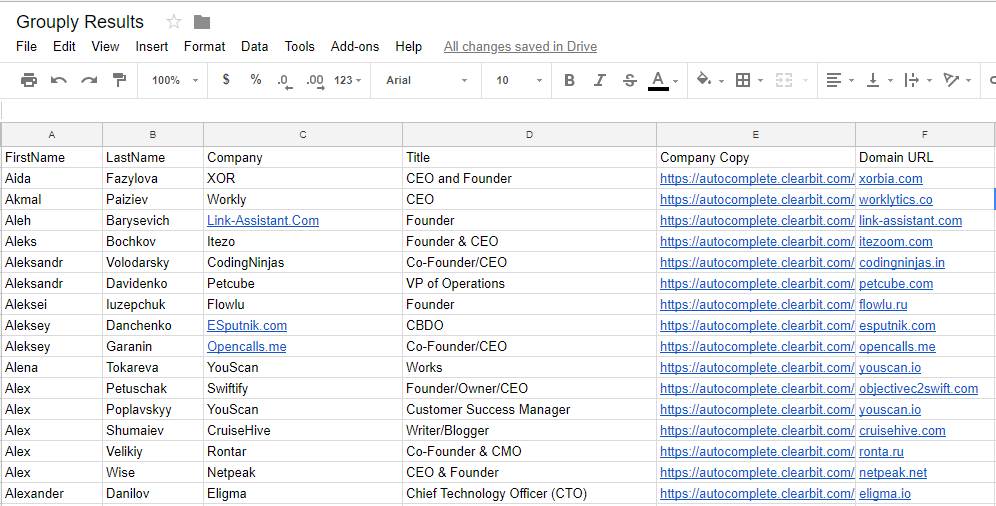
Task: Expand the text color dropdown arrow
Action: point(675,81)
